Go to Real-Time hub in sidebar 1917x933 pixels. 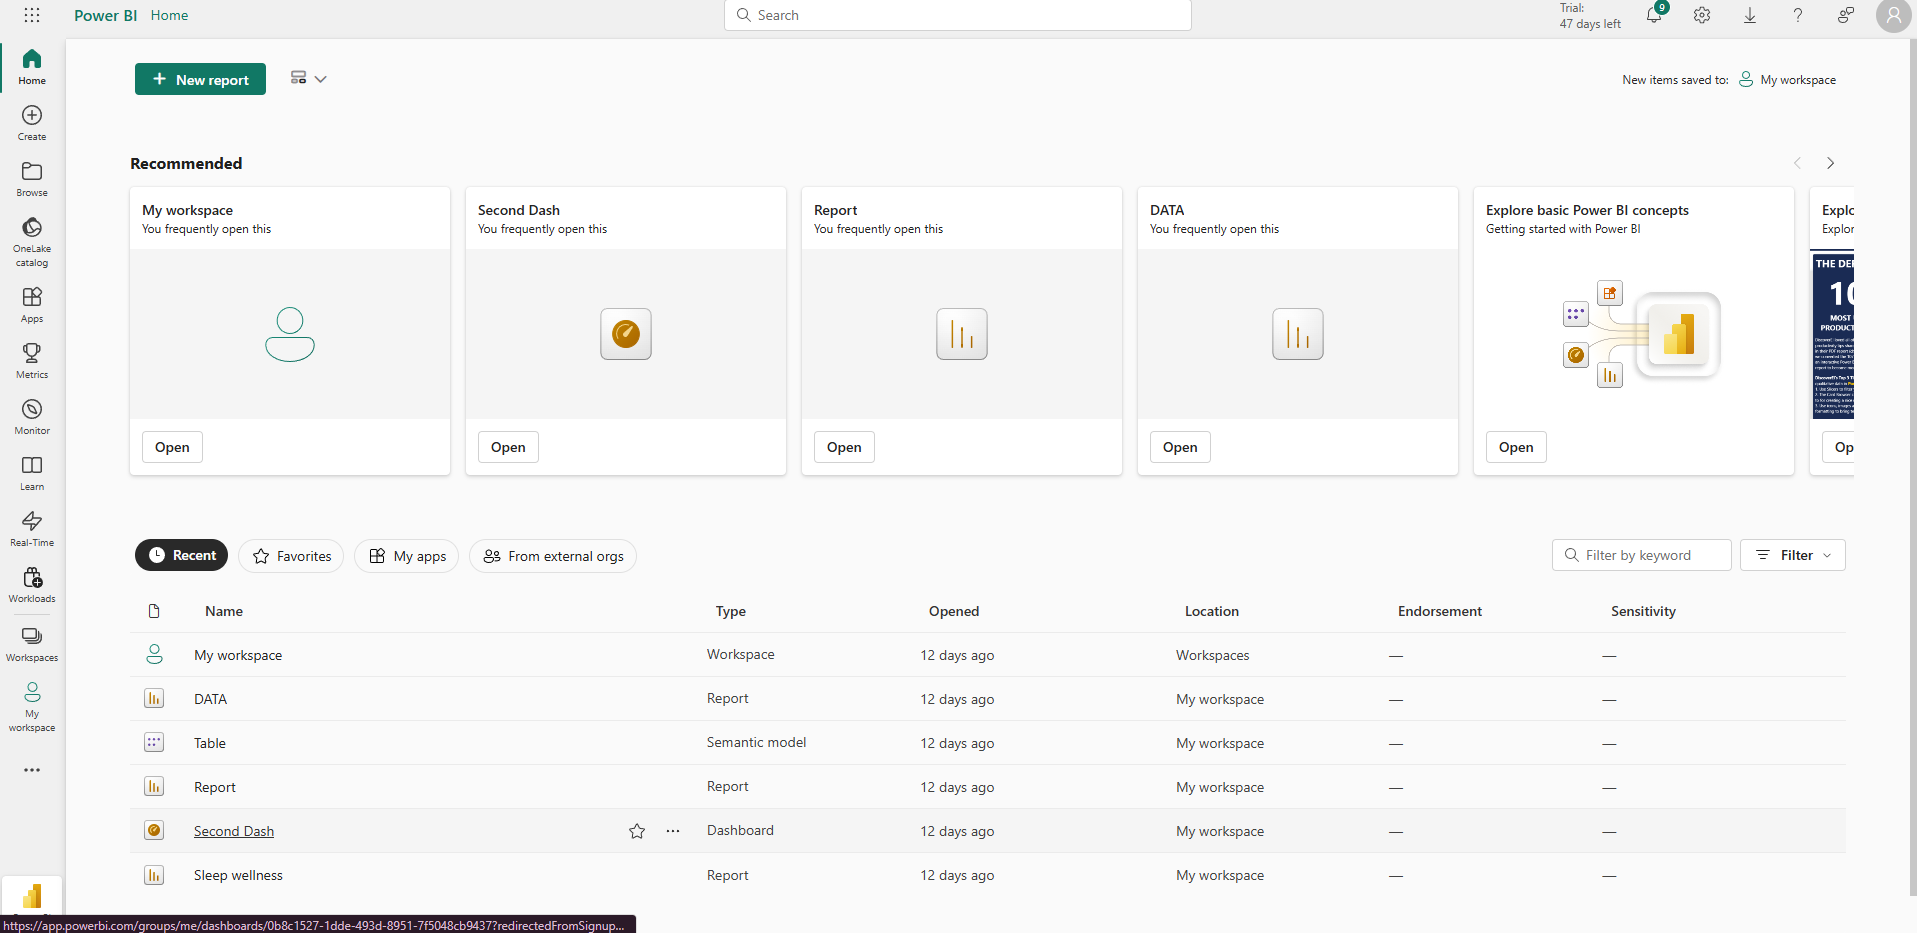(32, 528)
